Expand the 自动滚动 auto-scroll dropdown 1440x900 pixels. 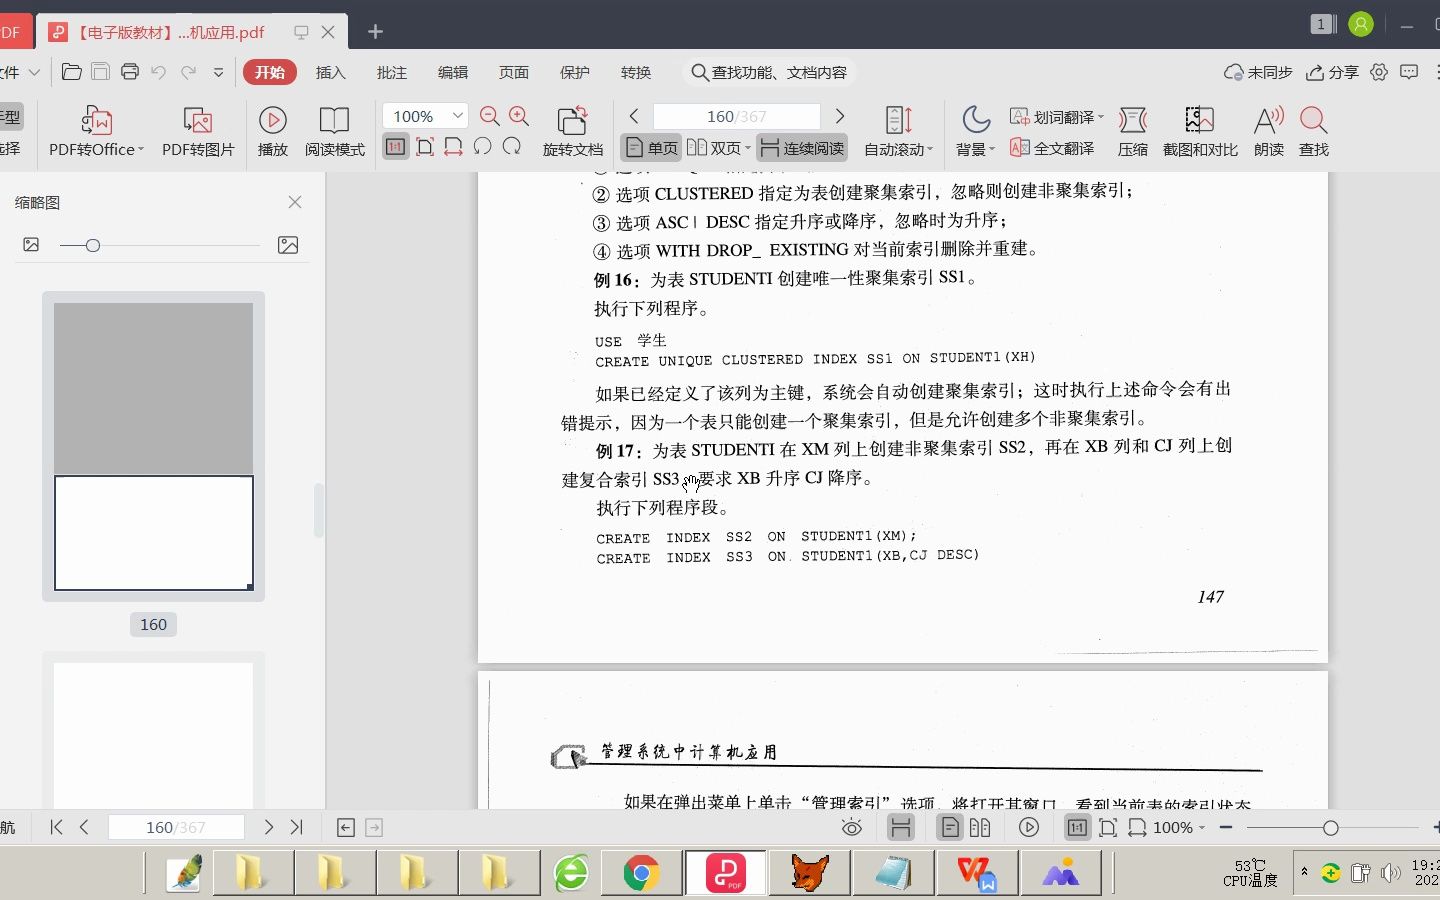(x=897, y=148)
